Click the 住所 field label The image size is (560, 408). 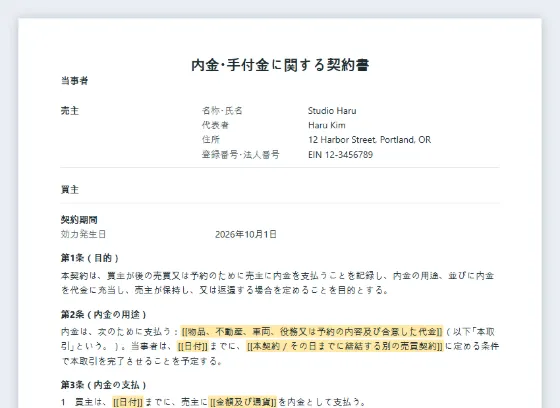pyautogui.click(x=211, y=140)
